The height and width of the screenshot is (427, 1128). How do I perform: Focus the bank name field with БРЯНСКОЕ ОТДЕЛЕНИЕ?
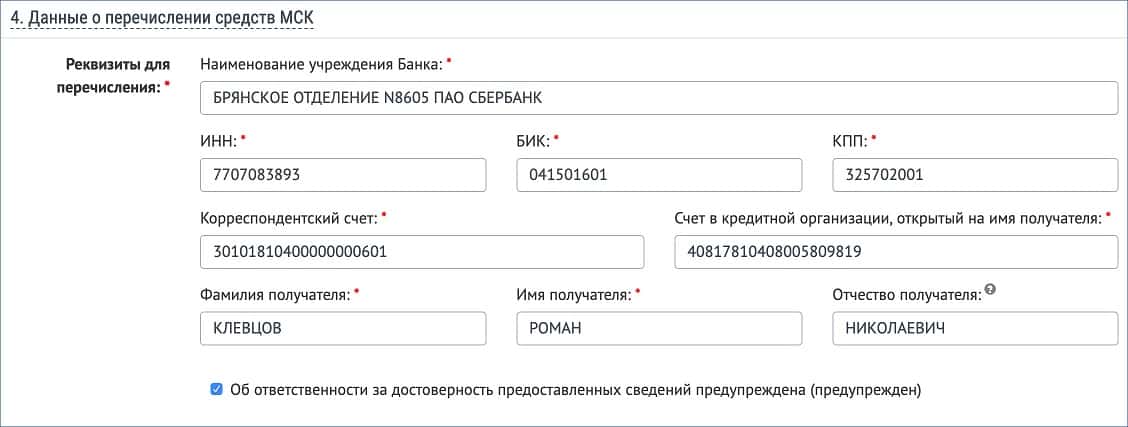click(x=658, y=98)
